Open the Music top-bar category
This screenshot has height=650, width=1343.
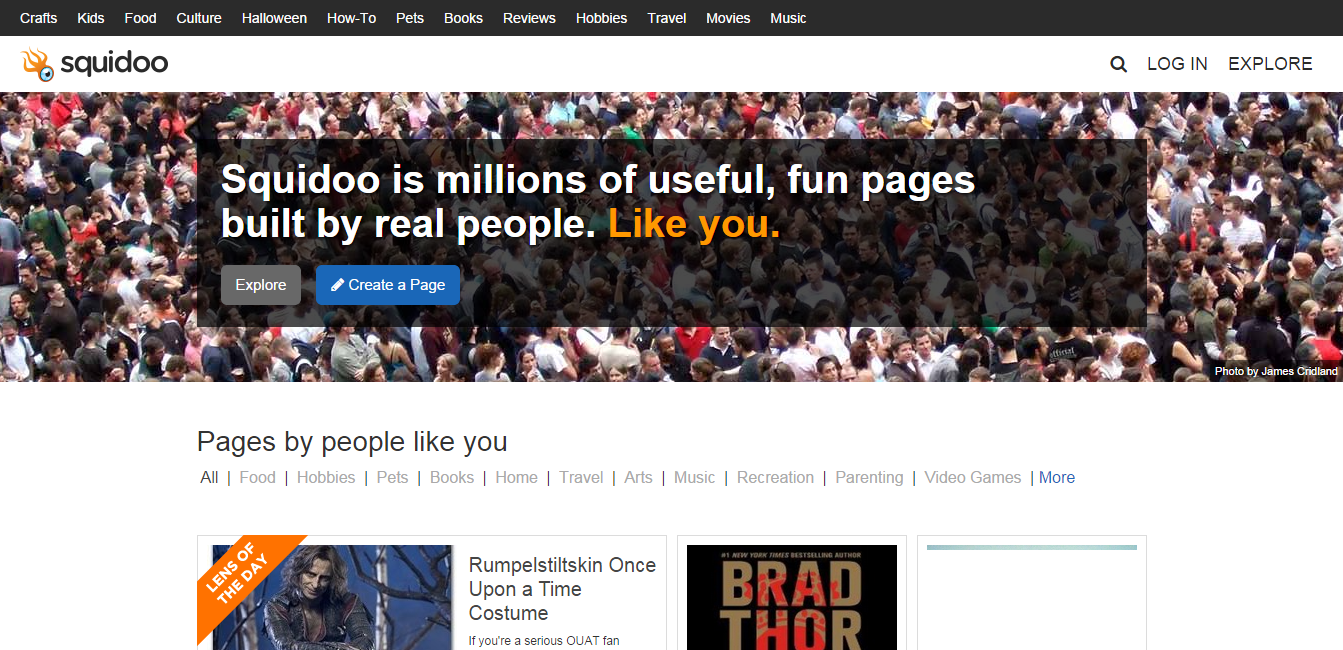coord(788,18)
